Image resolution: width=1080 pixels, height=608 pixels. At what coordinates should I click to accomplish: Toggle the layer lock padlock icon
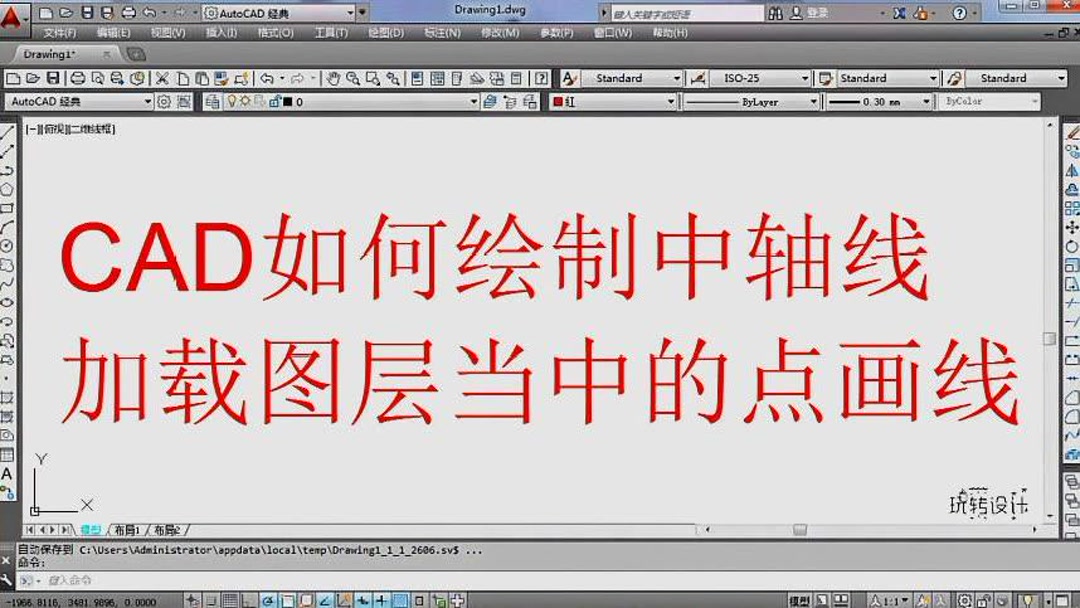click(x=275, y=100)
